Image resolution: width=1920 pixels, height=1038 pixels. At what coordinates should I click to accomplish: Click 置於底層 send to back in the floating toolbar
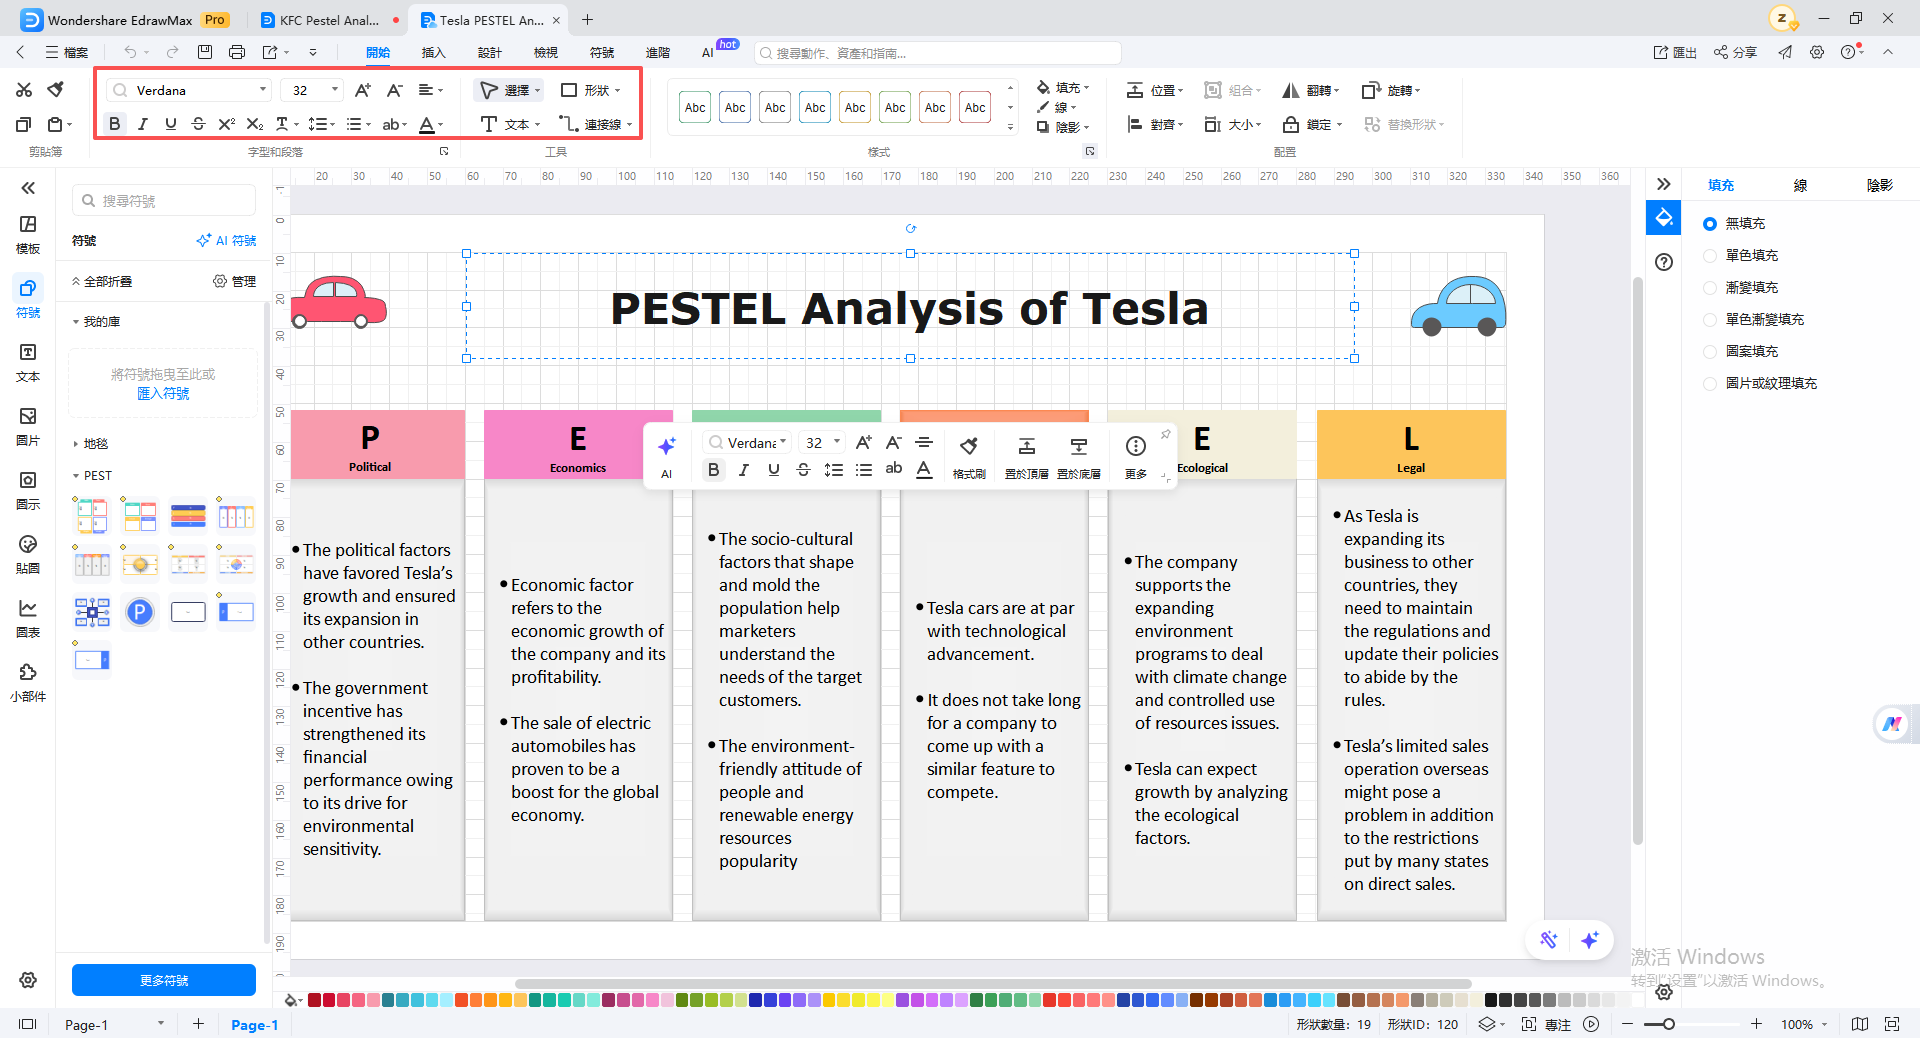click(1079, 456)
